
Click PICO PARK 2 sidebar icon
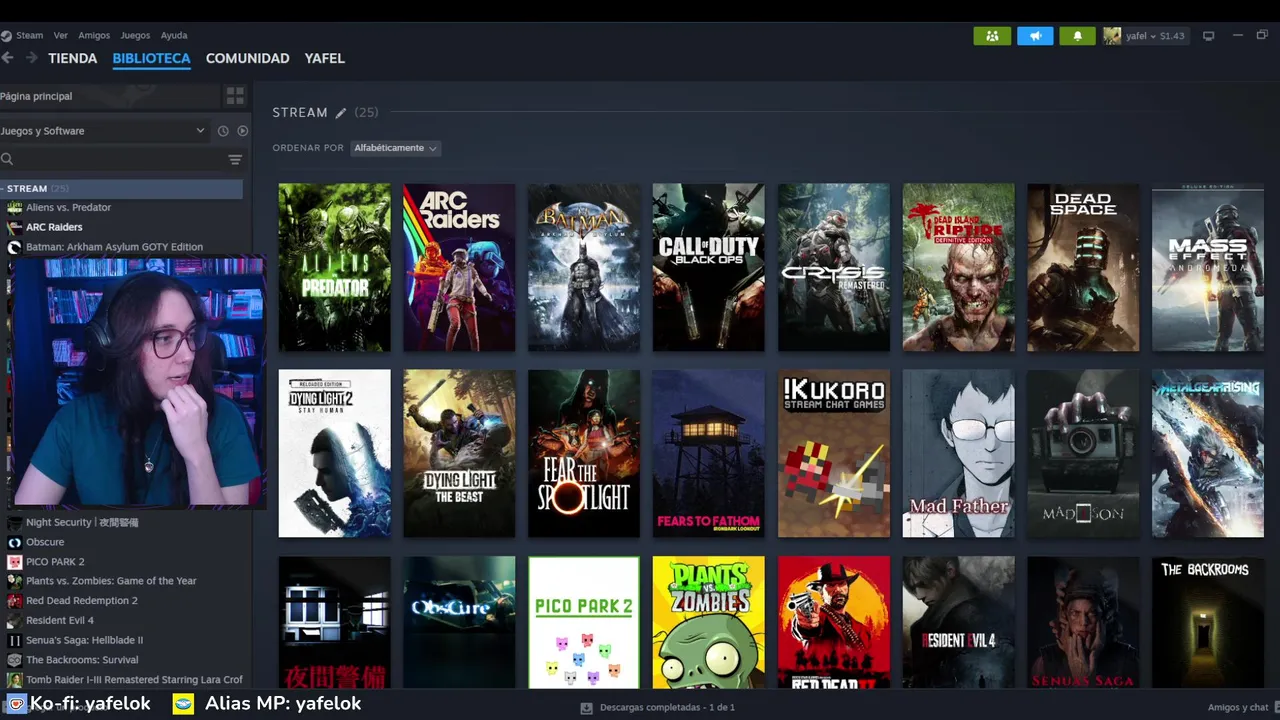[14, 561]
